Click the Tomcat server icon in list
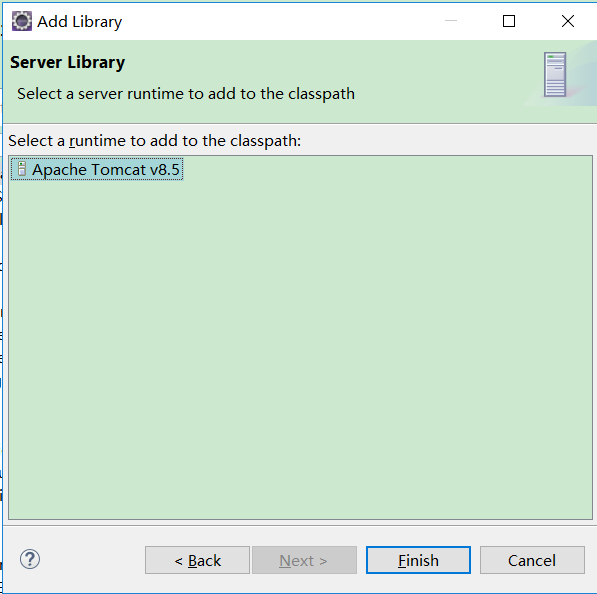This screenshot has width=597, height=594. (22, 169)
